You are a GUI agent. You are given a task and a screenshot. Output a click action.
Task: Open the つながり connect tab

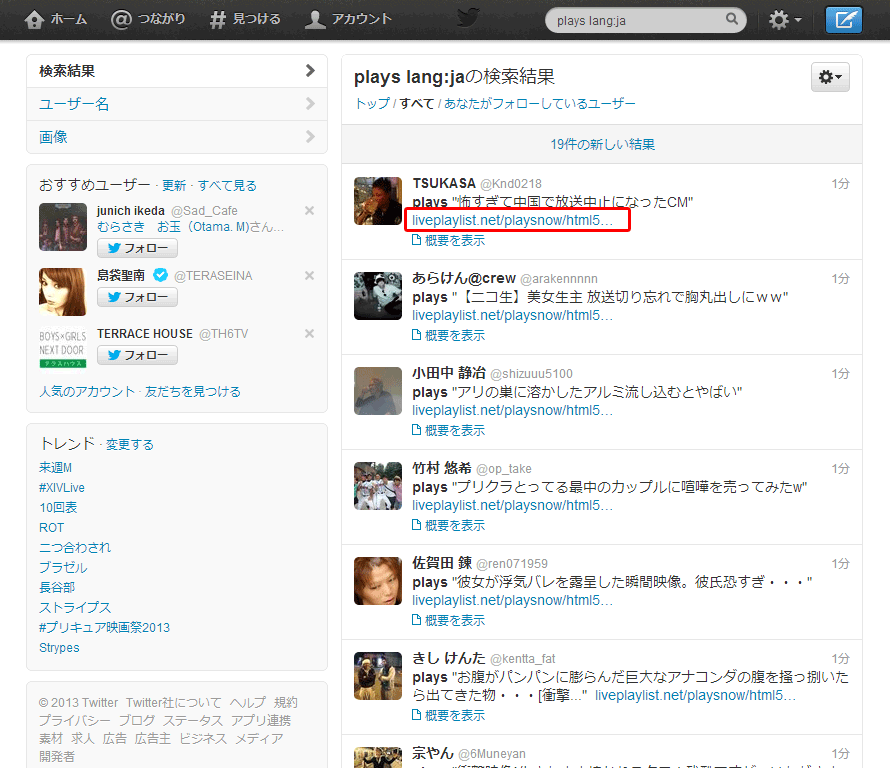[x=148, y=19]
